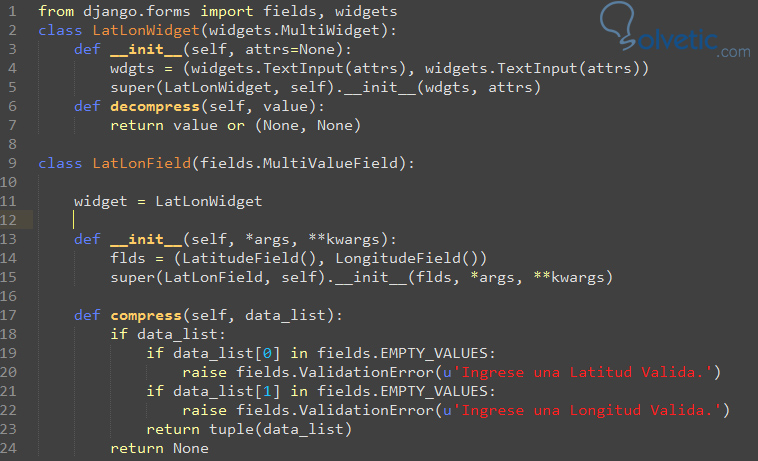758x461 pixels.
Task: Click line number 9 in the gutter
Action: point(10,163)
